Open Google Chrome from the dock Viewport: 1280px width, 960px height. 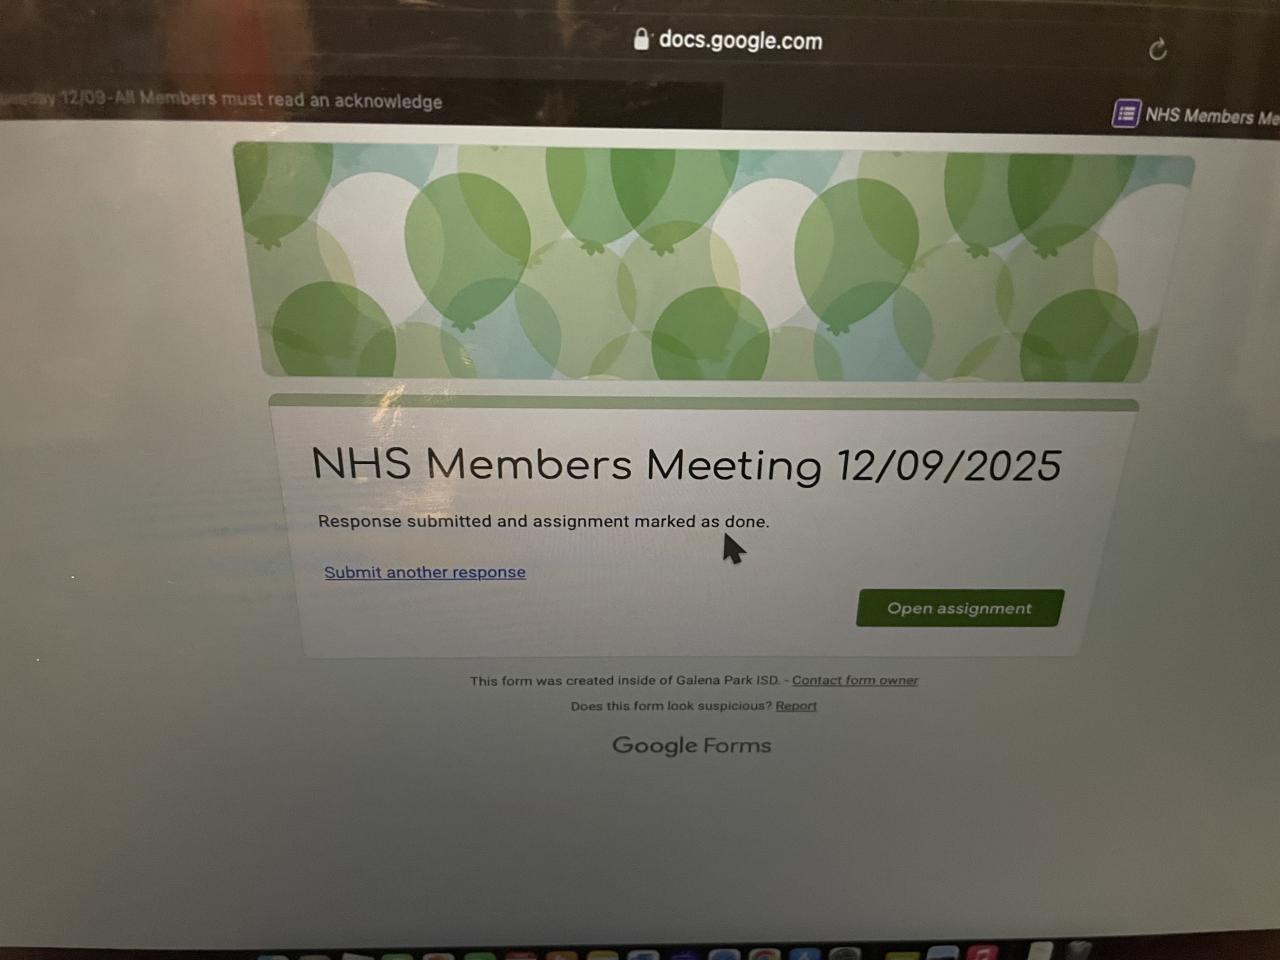tap(764, 954)
